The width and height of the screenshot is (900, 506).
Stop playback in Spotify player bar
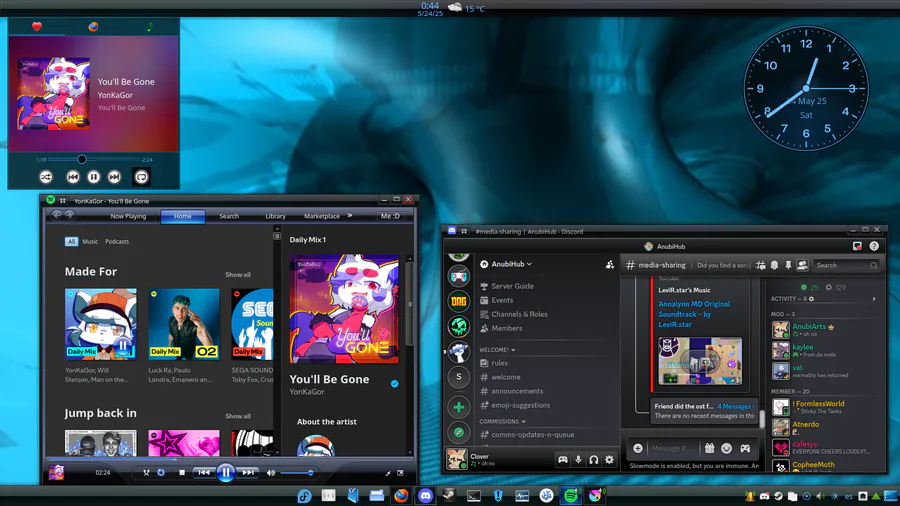click(x=182, y=473)
